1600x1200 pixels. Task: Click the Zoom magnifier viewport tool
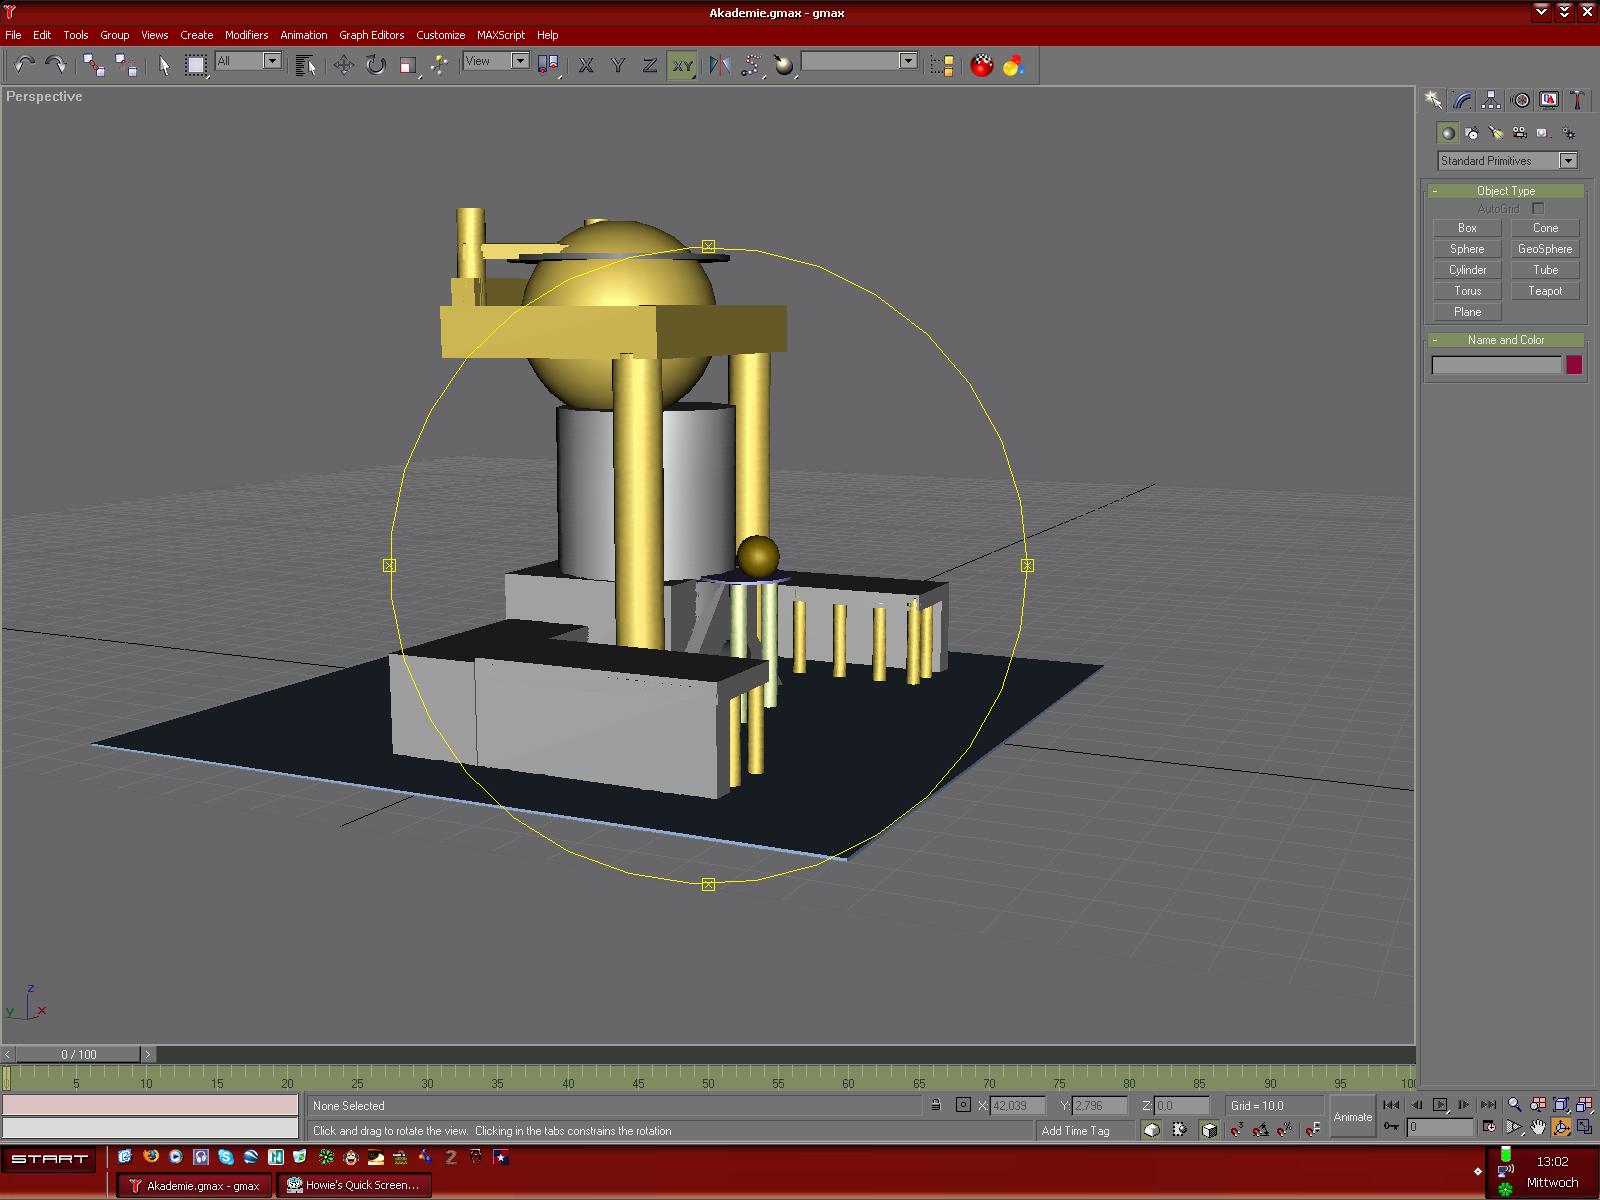pos(1514,1105)
